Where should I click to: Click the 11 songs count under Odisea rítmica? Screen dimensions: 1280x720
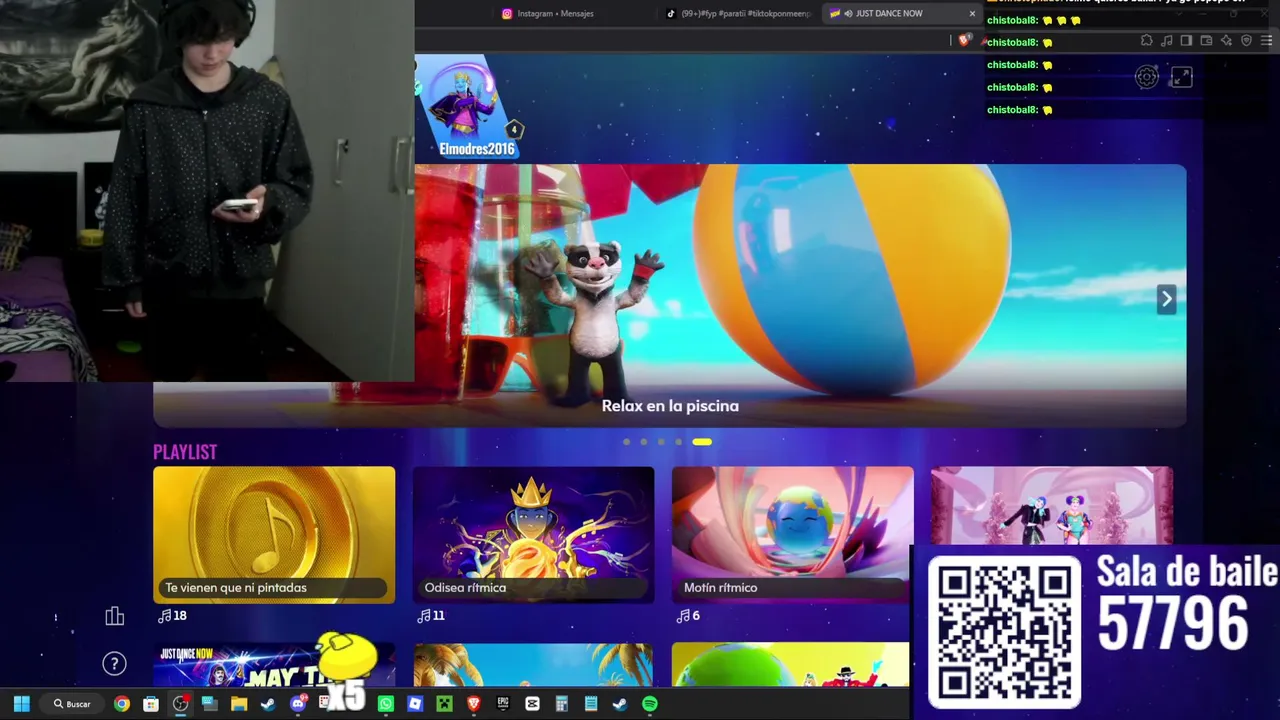(431, 616)
